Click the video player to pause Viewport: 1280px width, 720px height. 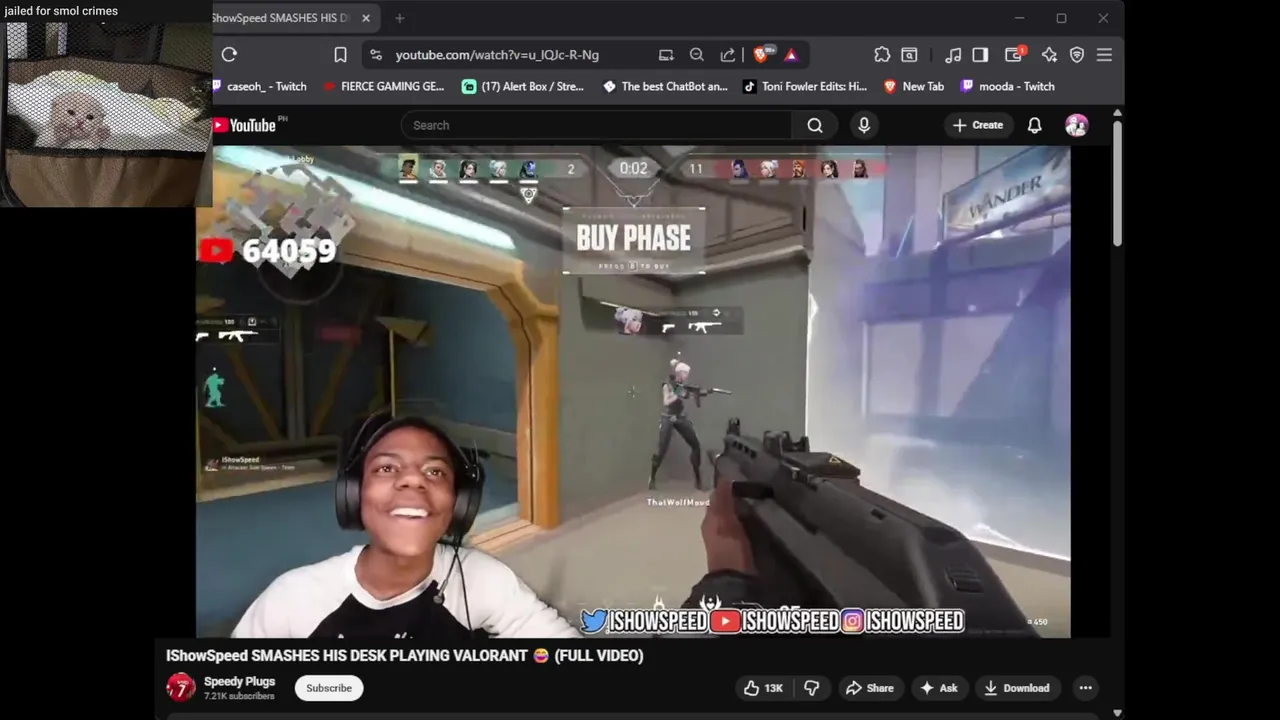tap(633, 391)
